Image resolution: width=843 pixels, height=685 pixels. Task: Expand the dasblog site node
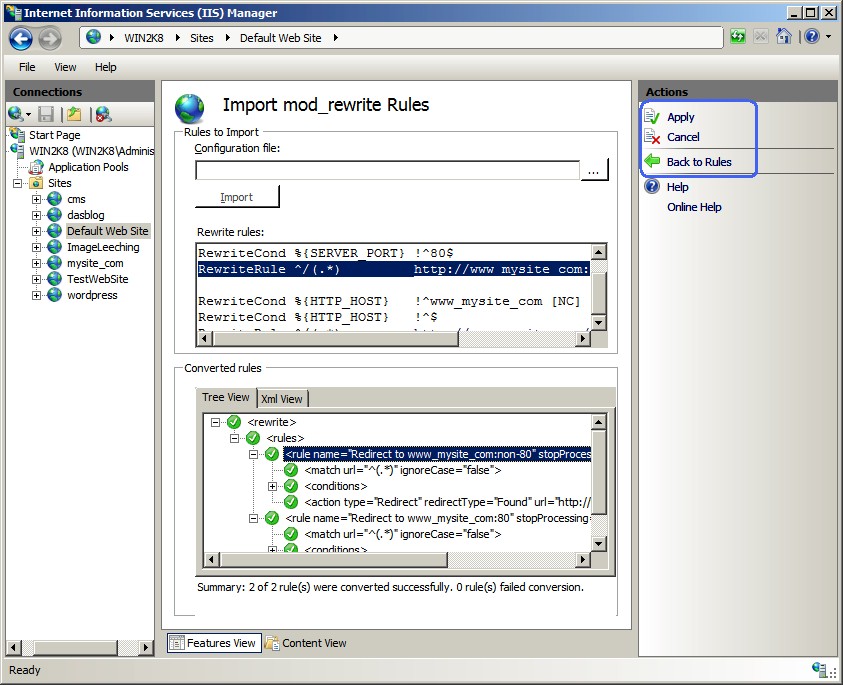click(37, 215)
